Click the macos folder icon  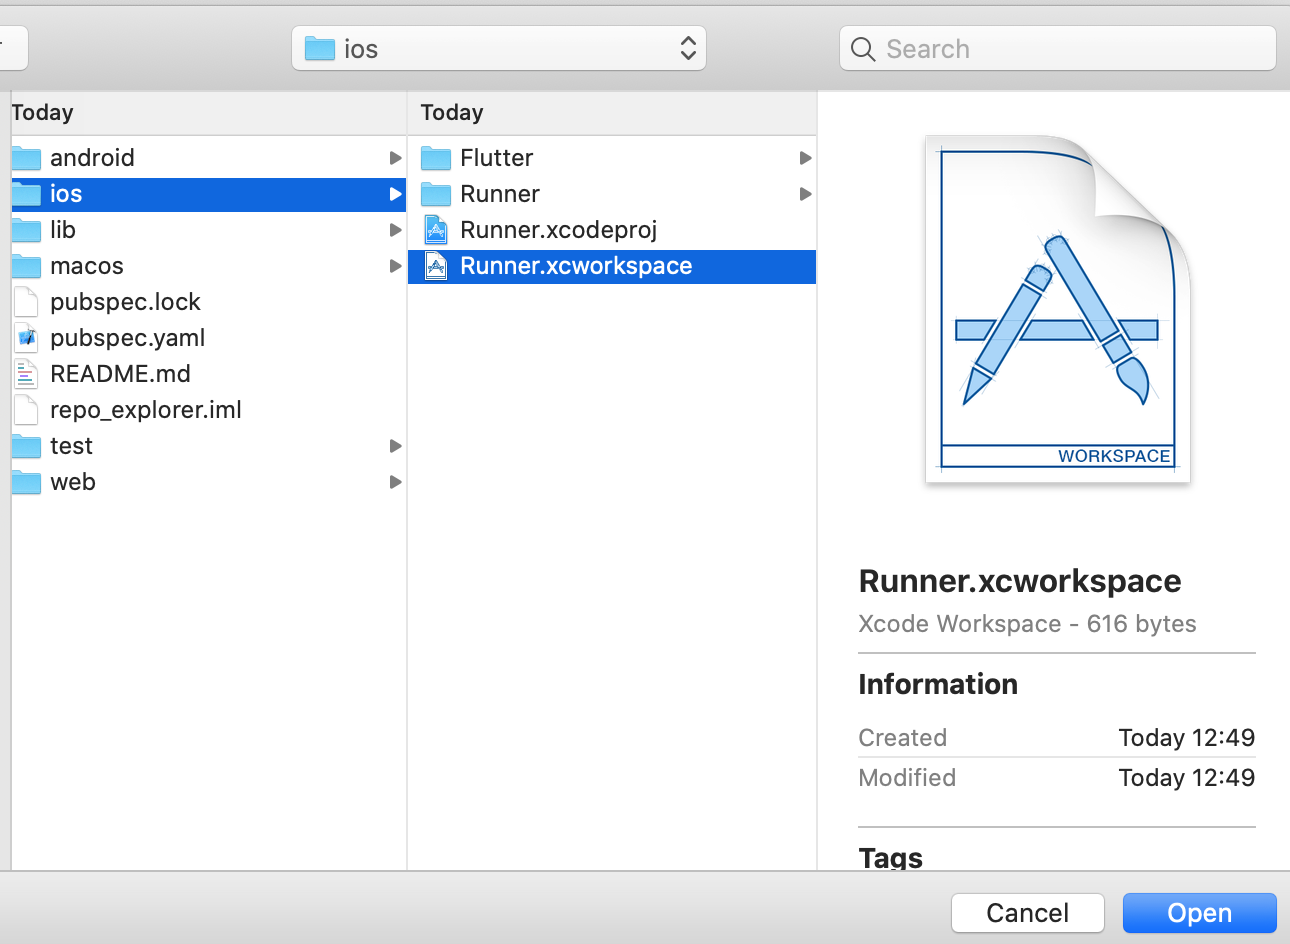point(26,266)
